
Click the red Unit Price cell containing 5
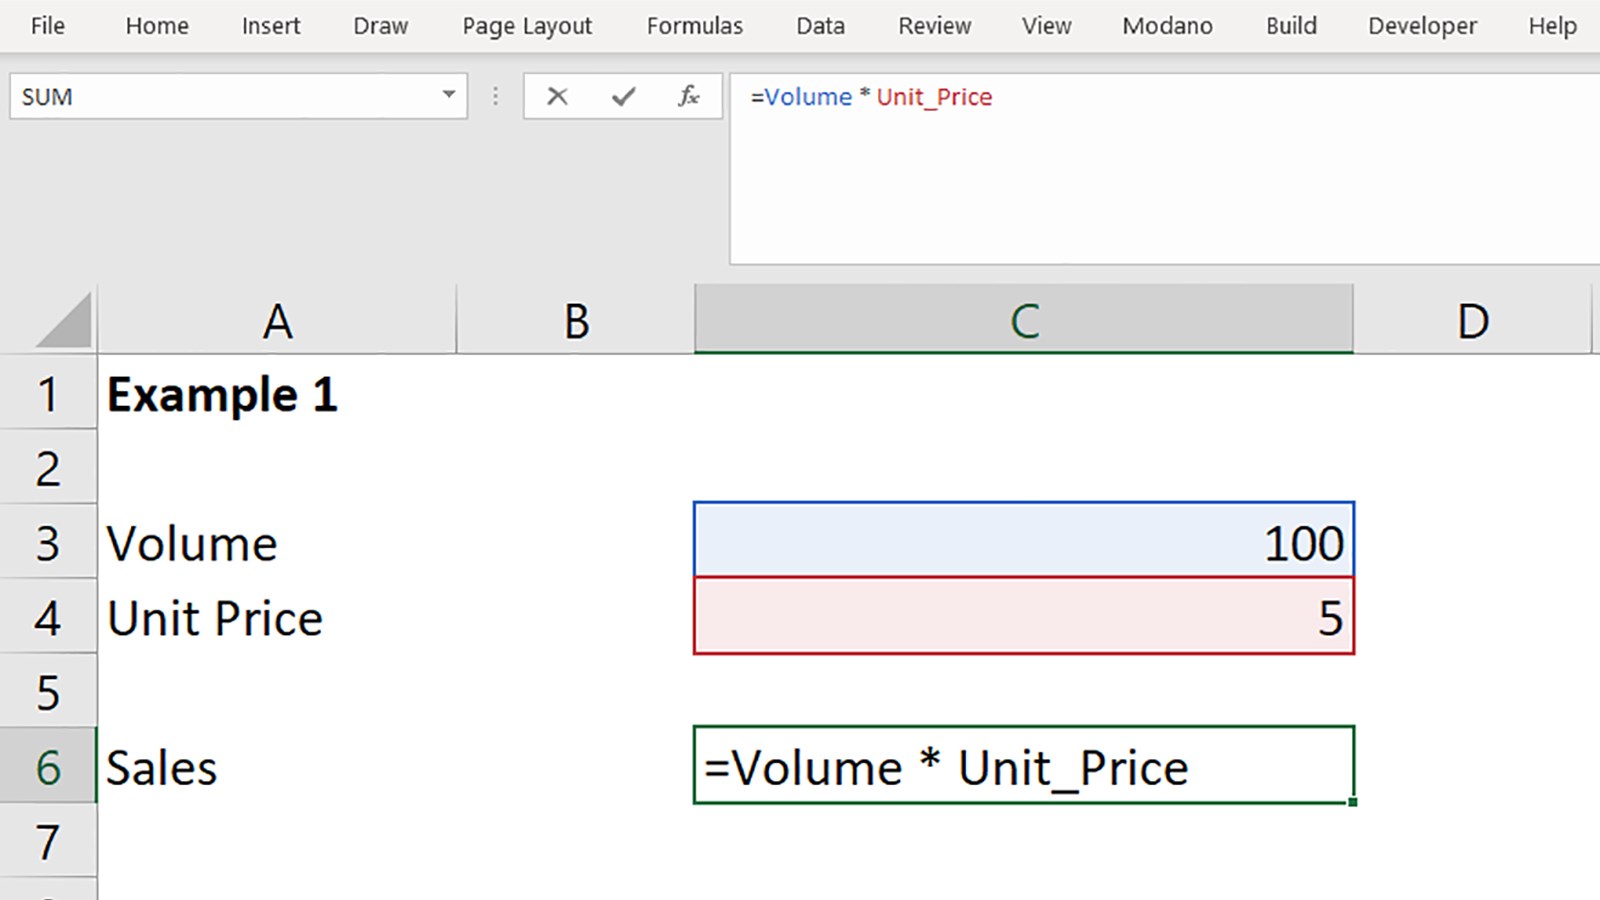click(1023, 616)
